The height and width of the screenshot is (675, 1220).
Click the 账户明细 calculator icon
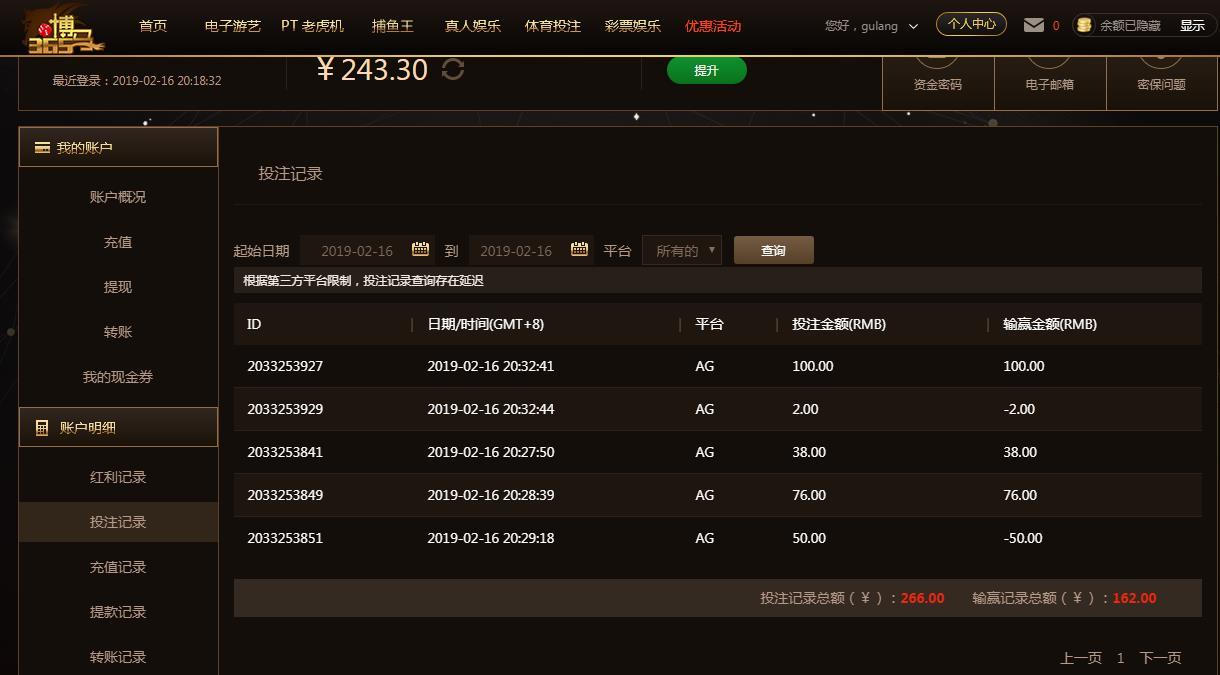coord(42,428)
